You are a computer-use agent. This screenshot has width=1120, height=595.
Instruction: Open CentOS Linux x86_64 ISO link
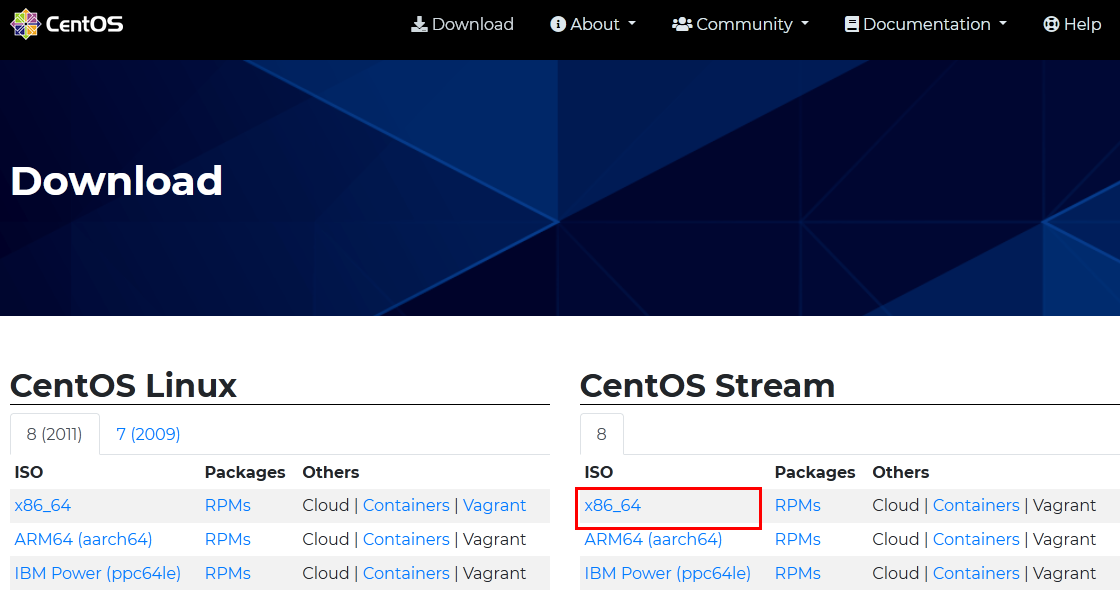pyautogui.click(x=43, y=506)
